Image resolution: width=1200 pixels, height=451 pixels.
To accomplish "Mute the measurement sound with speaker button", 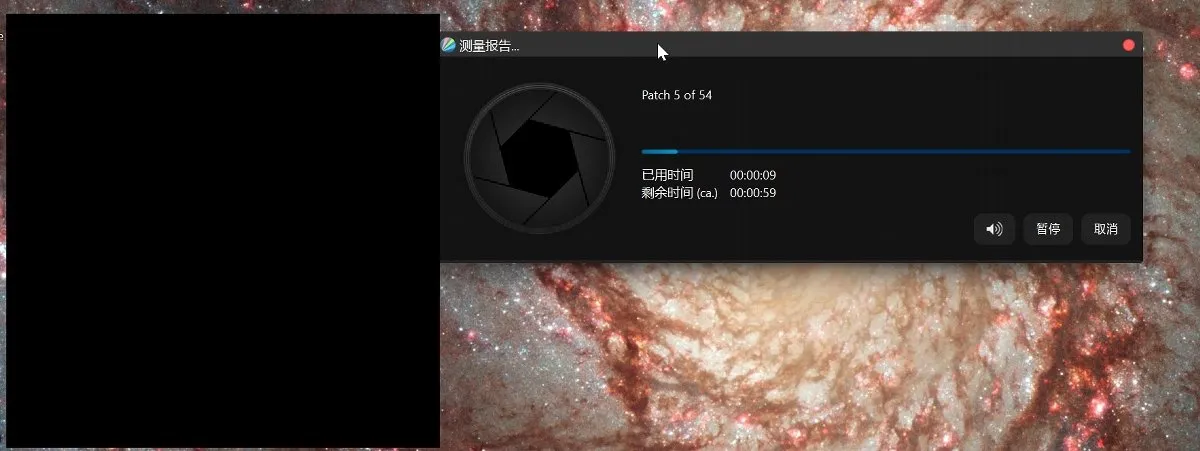I will tap(994, 229).
